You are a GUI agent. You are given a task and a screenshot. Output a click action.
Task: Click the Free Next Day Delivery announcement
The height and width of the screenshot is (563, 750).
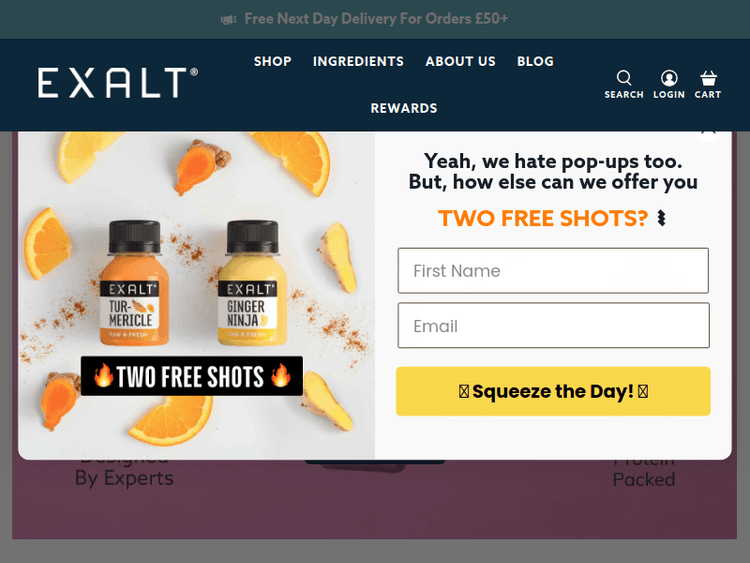pyautogui.click(x=376, y=19)
